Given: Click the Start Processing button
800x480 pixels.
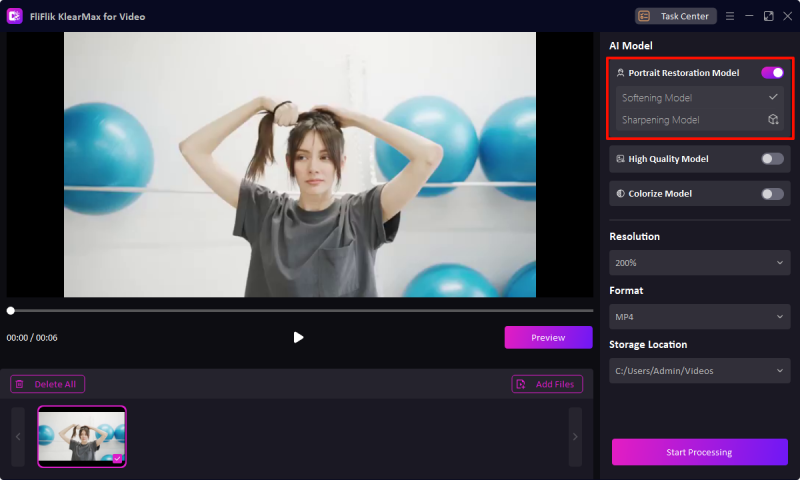Looking at the screenshot, I should coord(699,452).
